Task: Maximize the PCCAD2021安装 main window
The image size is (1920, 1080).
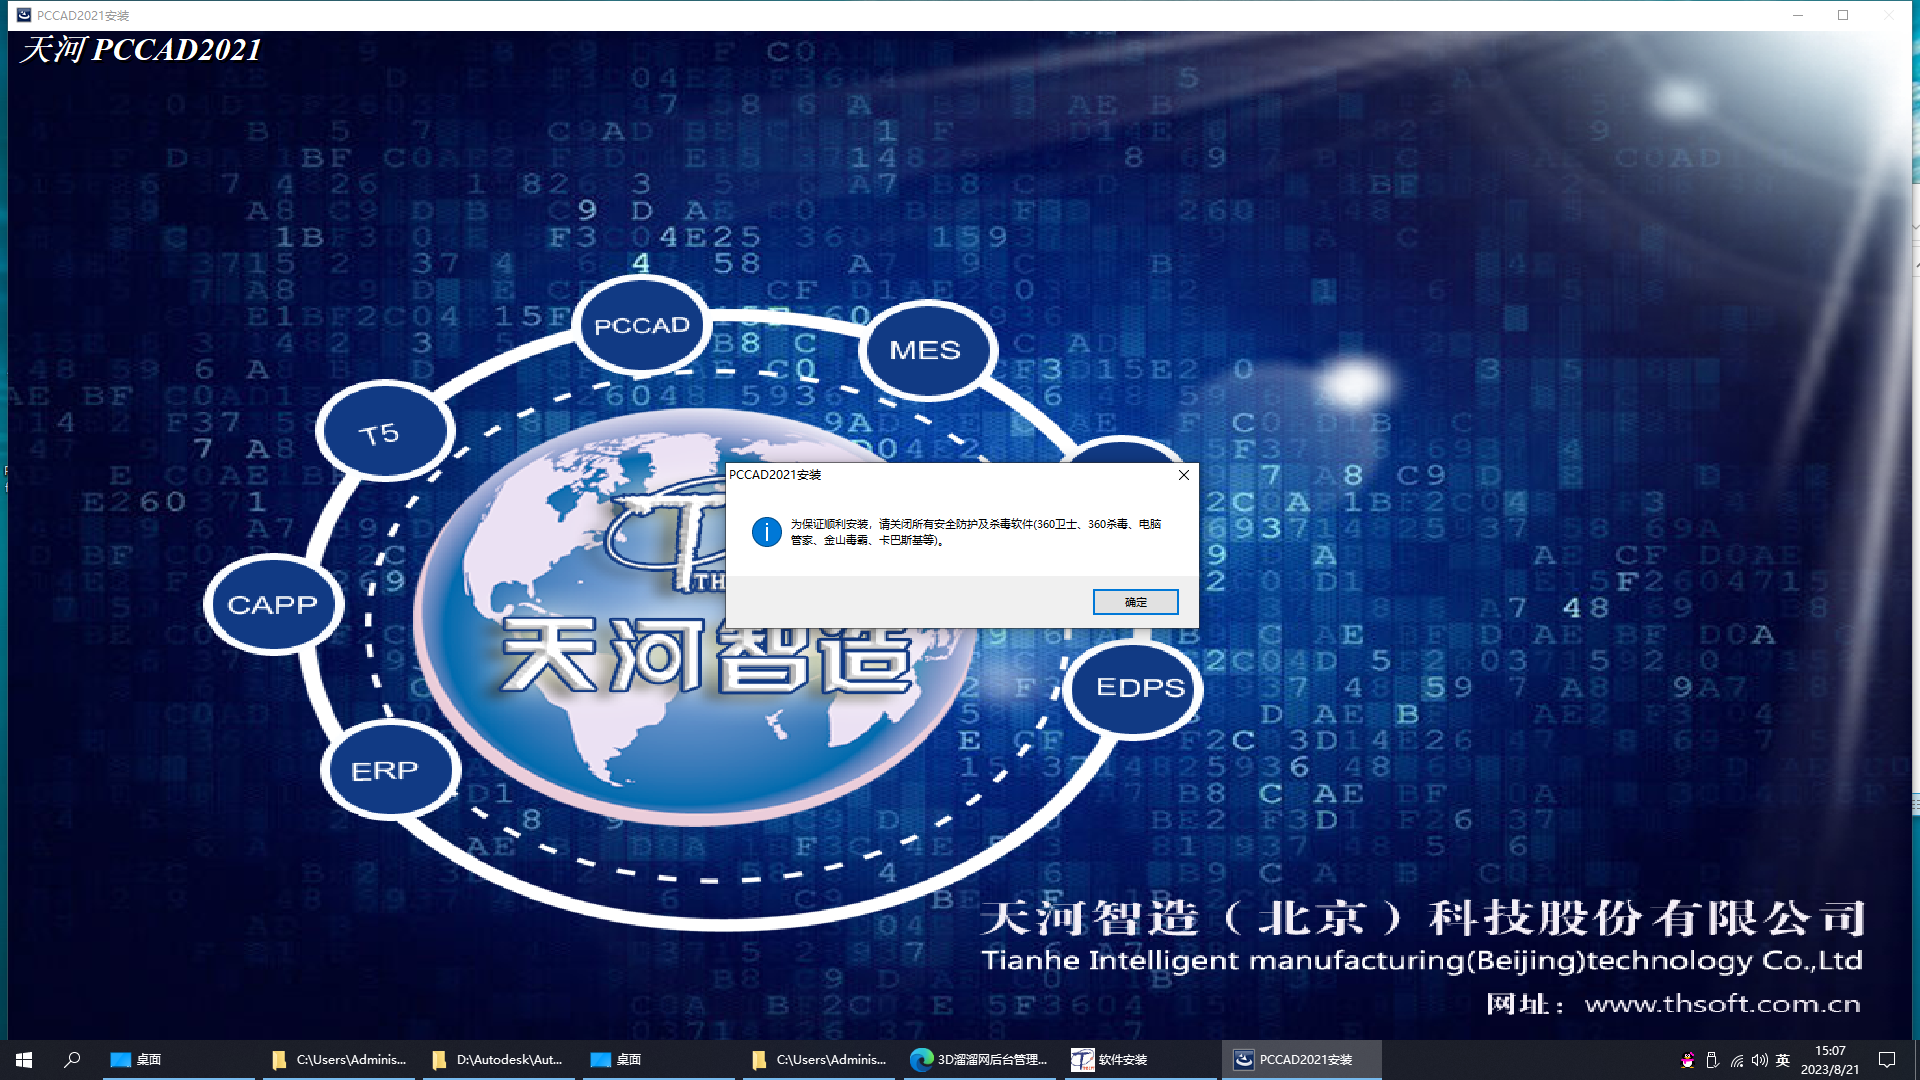Action: coord(1843,15)
